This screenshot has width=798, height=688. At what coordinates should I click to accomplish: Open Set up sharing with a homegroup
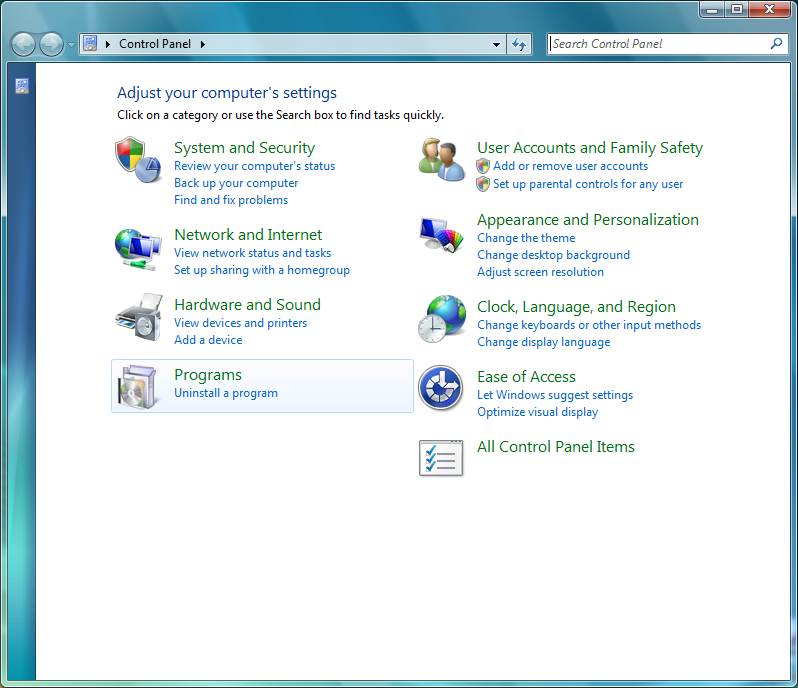tap(262, 270)
